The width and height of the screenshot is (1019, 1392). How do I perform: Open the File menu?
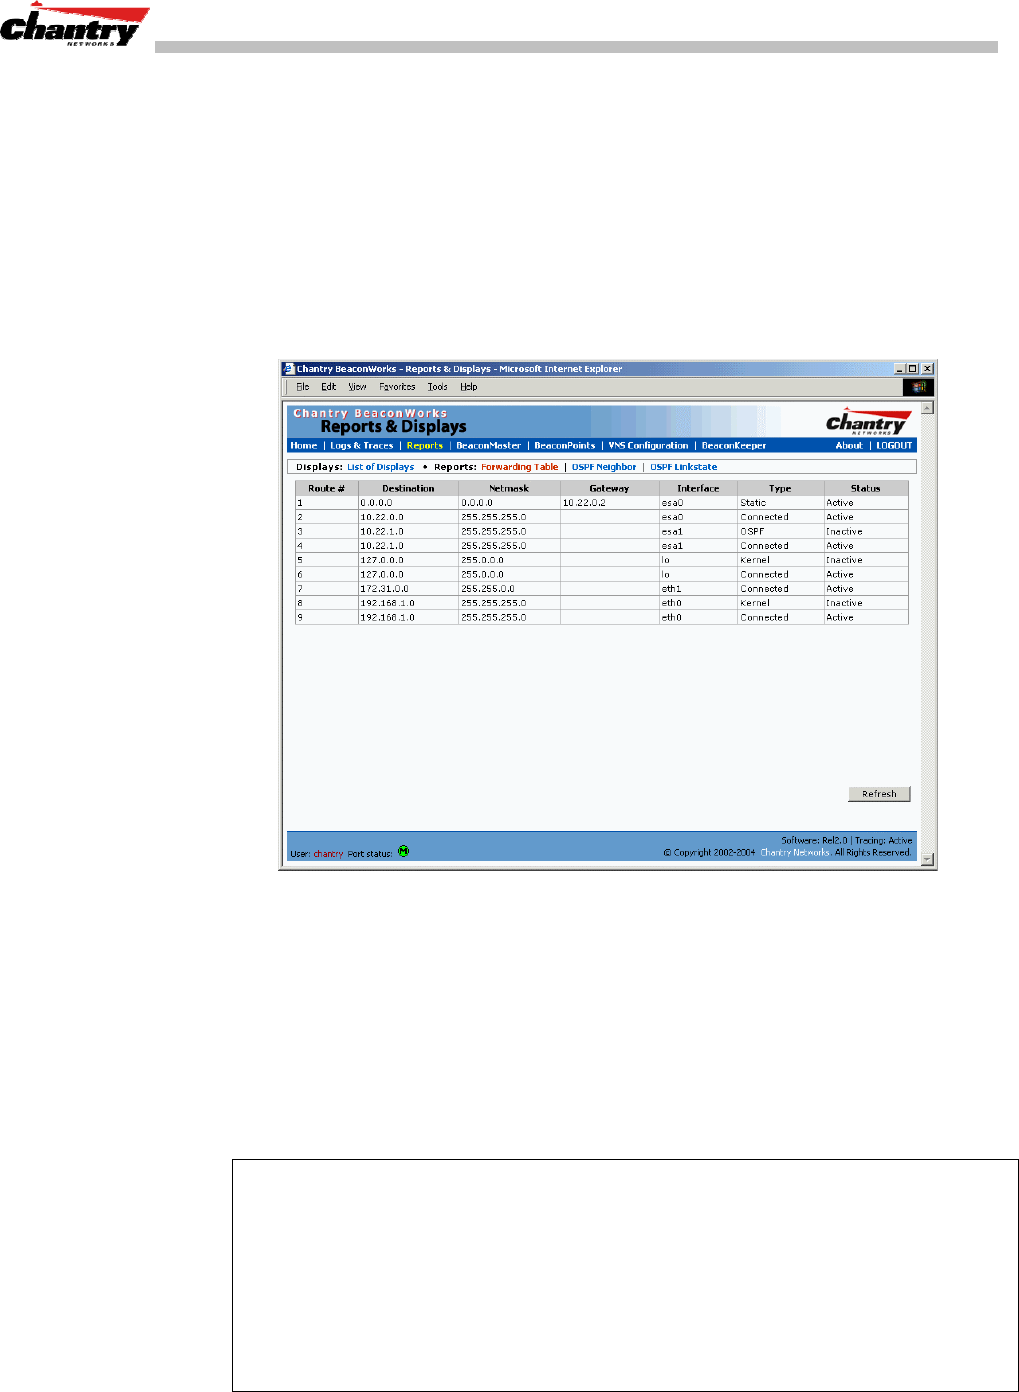point(302,387)
